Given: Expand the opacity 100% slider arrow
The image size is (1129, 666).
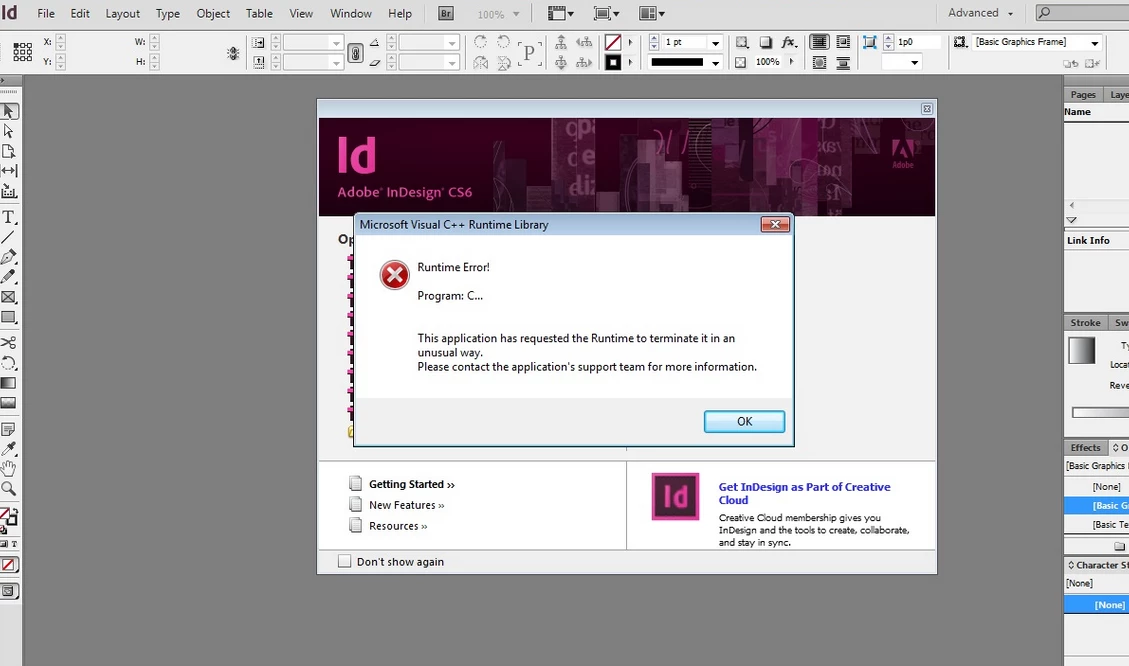Looking at the screenshot, I should 791,62.
